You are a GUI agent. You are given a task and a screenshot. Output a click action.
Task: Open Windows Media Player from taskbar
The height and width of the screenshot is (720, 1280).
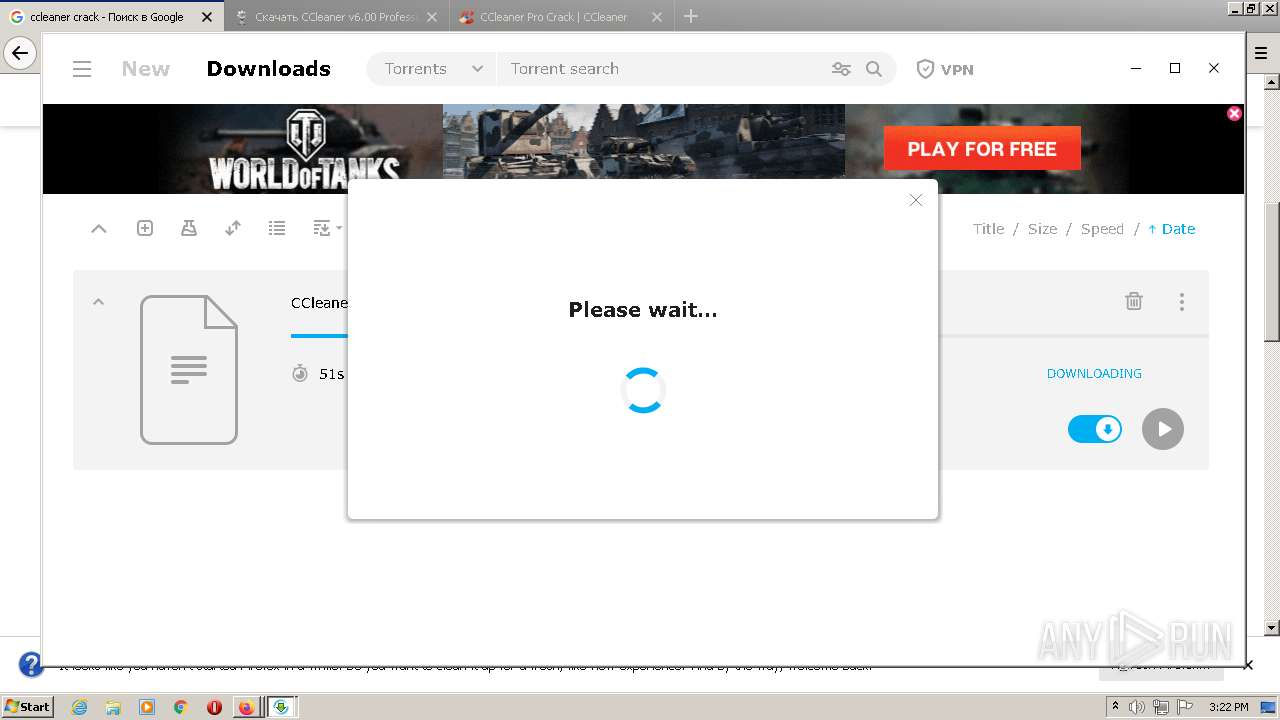click(147, 707)
